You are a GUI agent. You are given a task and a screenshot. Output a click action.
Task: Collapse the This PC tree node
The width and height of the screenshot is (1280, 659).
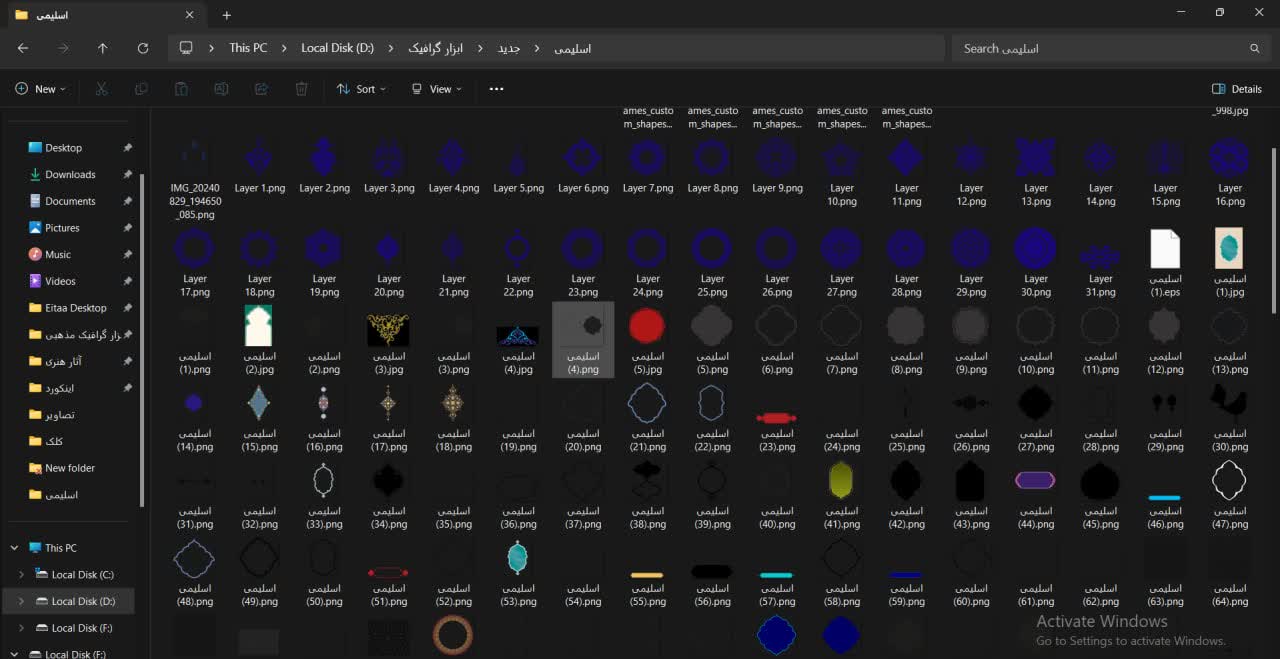(15, 548)
